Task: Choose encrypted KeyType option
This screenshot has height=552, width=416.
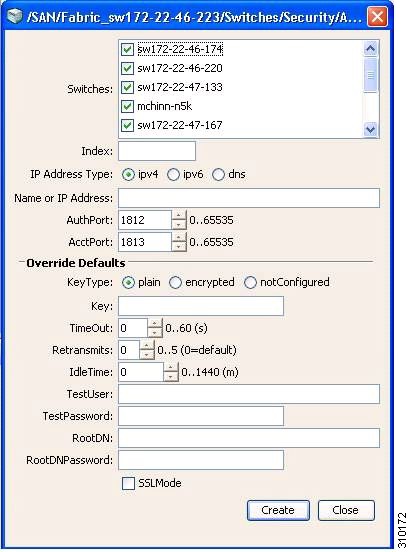Action: (175, 283)
